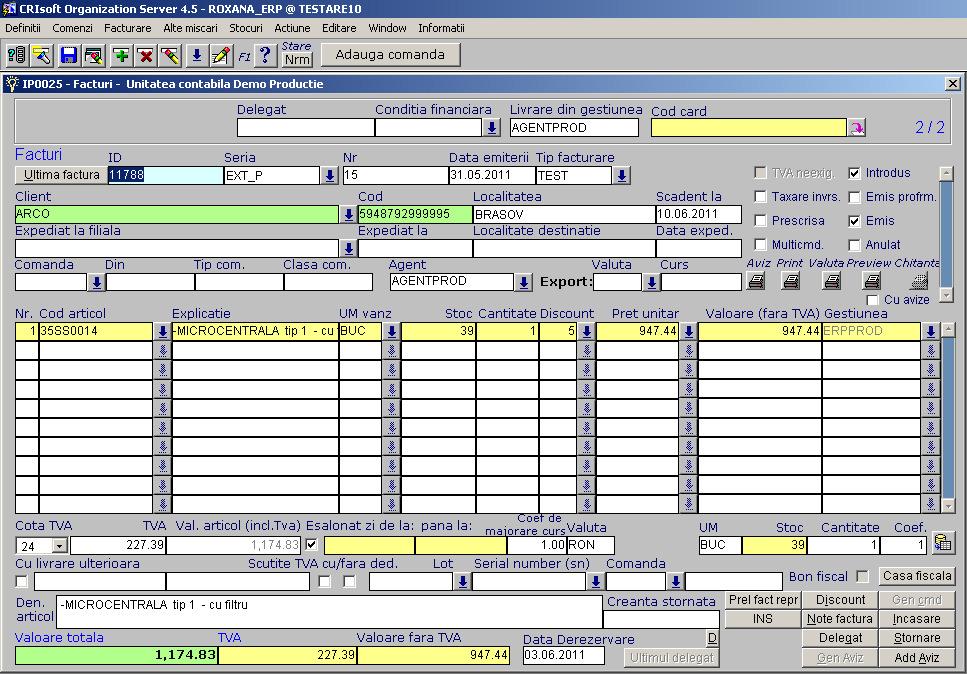The width and height of the screenshot is (967, 674).
Task: Open the Cod articol lookup arrow for 35SS0014
Action: [x=162, y=331]
